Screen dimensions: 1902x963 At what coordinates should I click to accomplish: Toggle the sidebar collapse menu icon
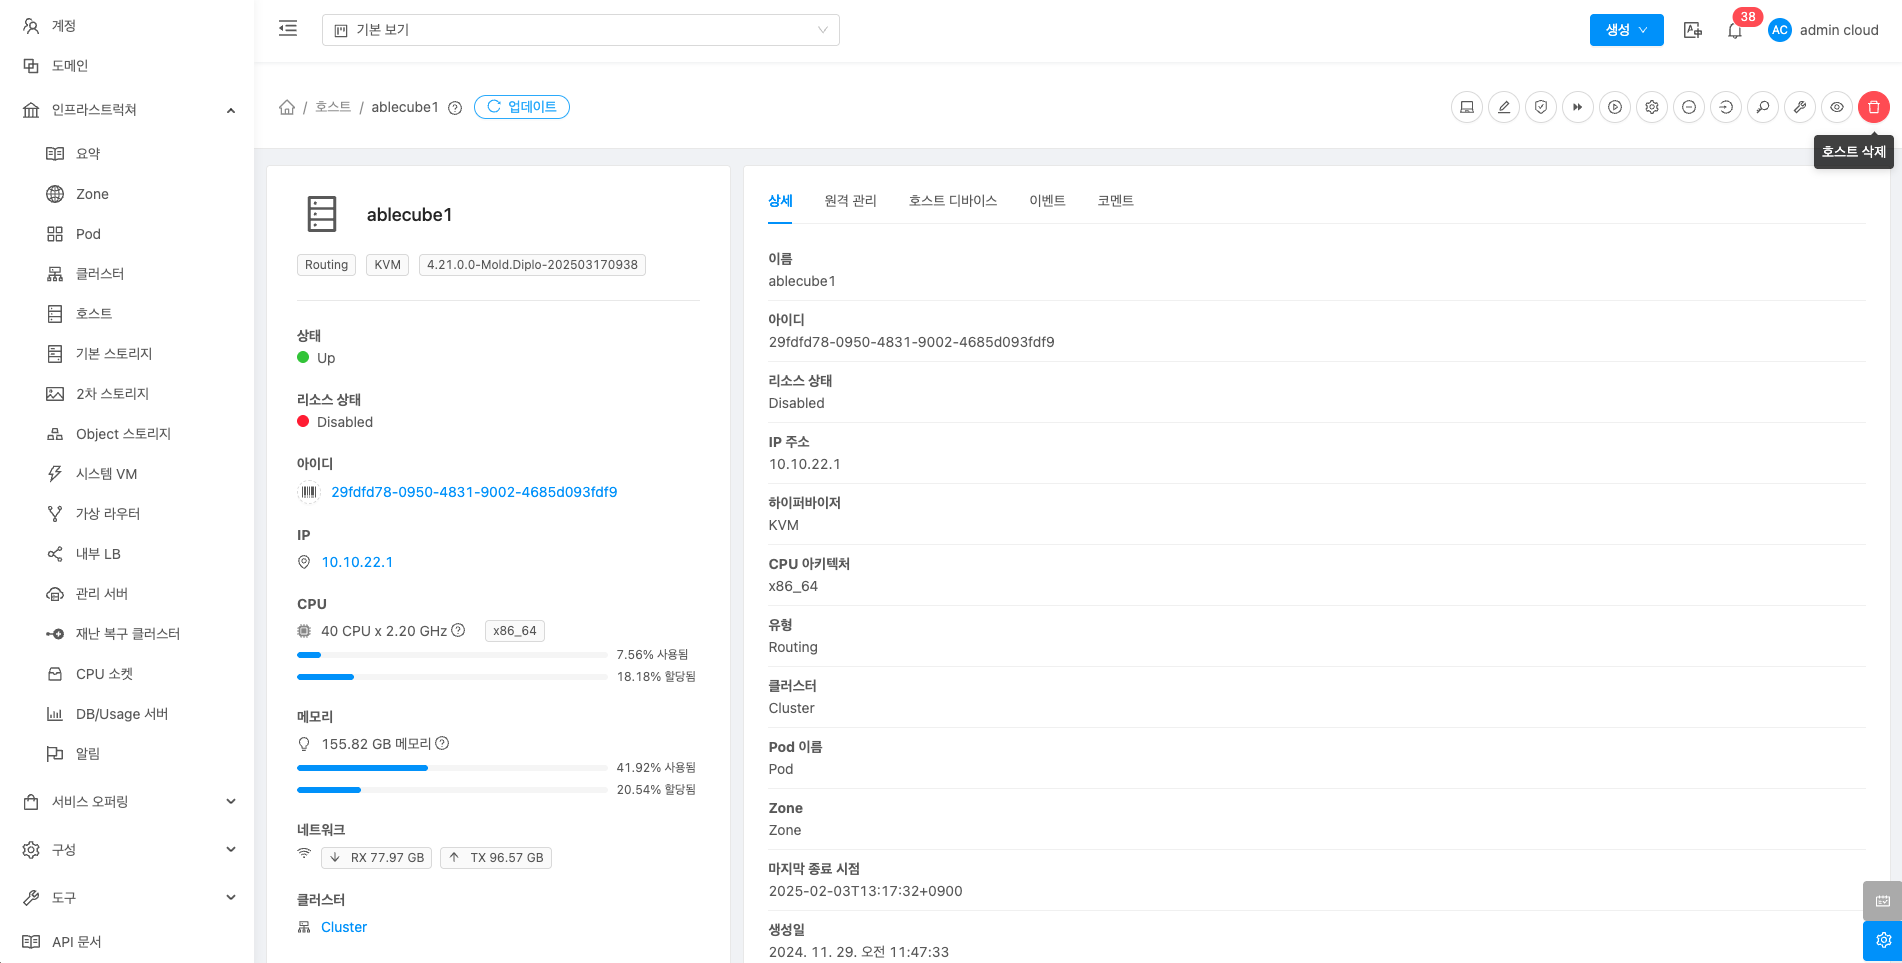[288, 29]
